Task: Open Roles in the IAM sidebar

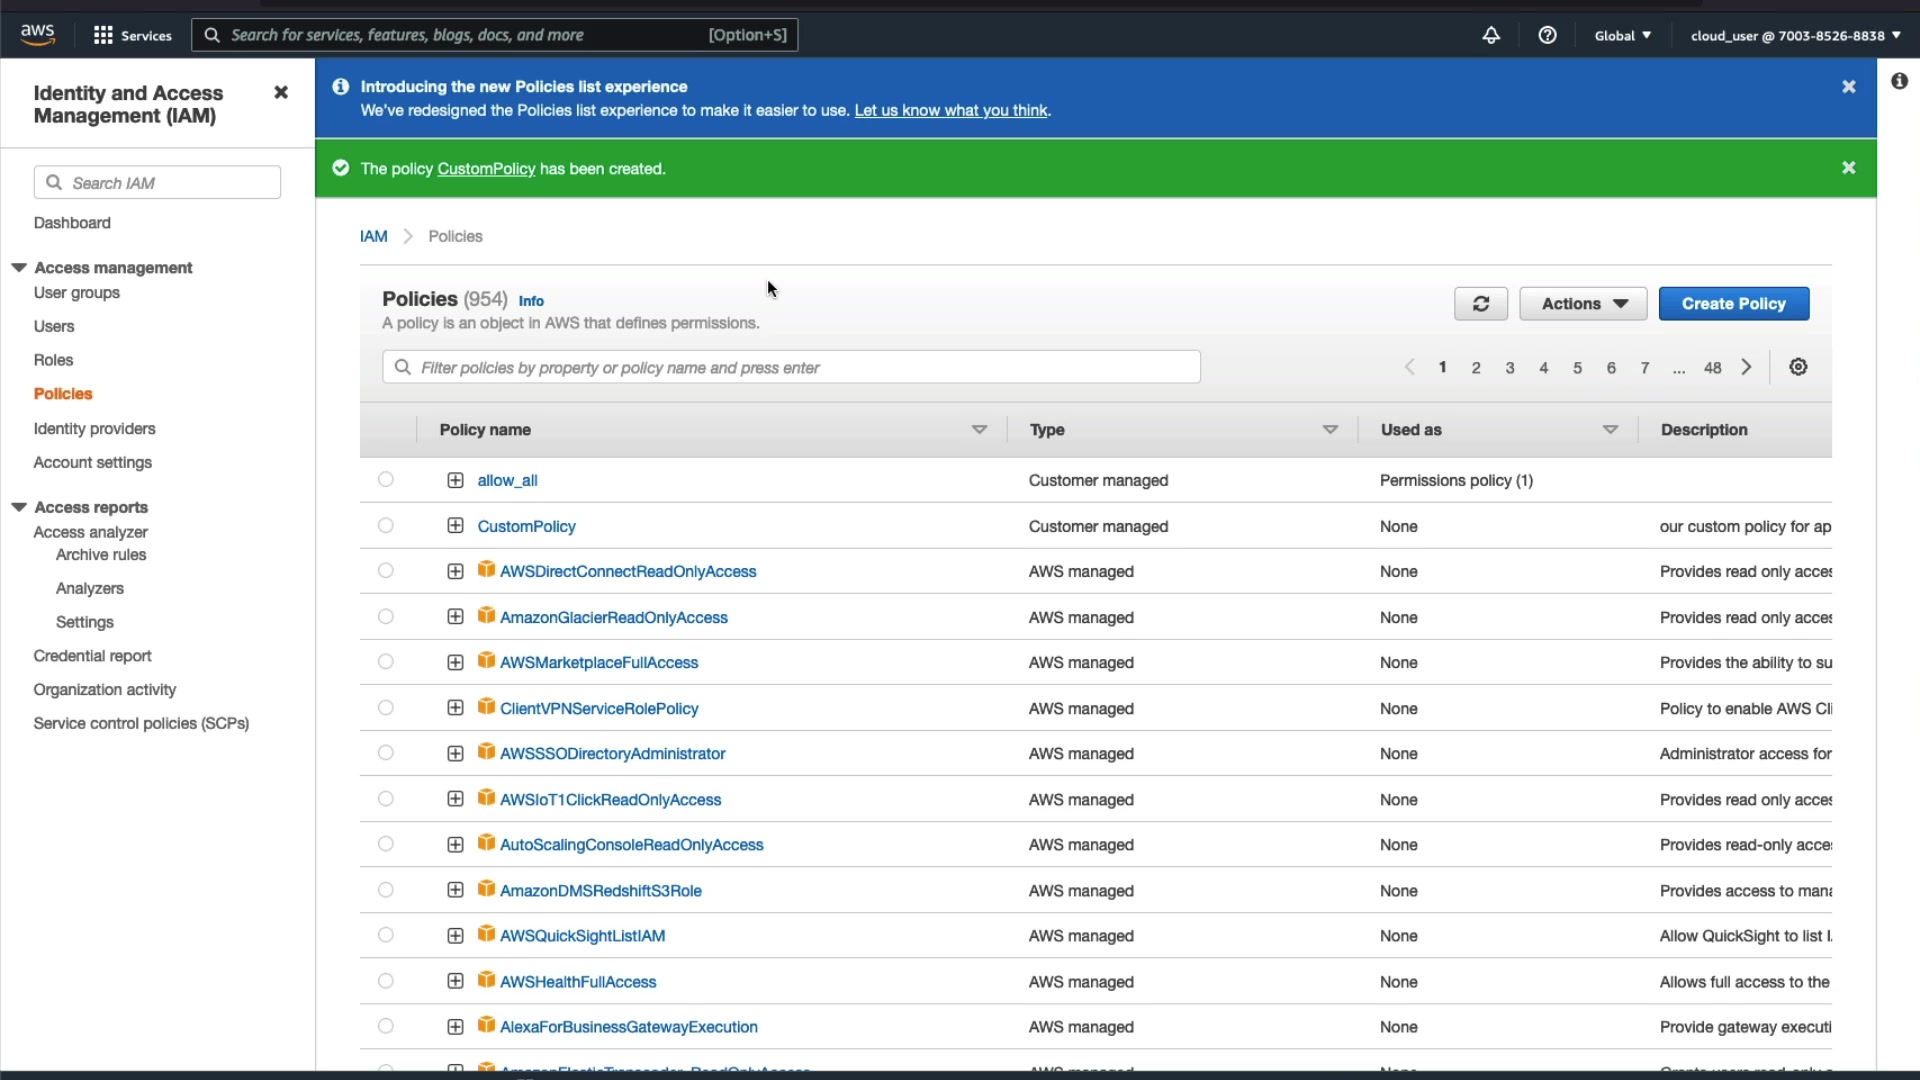Action: point(53,360)
